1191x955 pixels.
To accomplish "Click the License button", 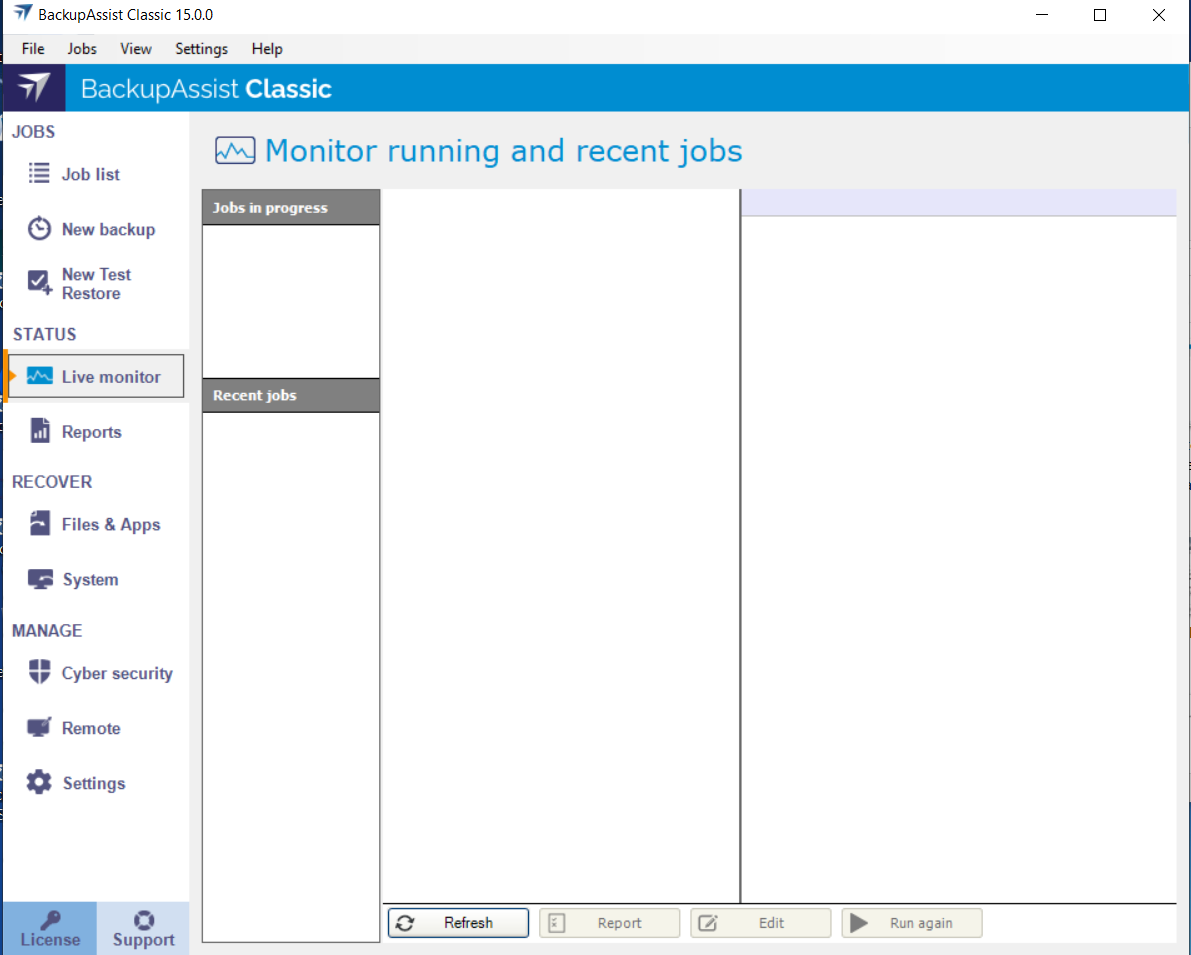I will (50, 929).
